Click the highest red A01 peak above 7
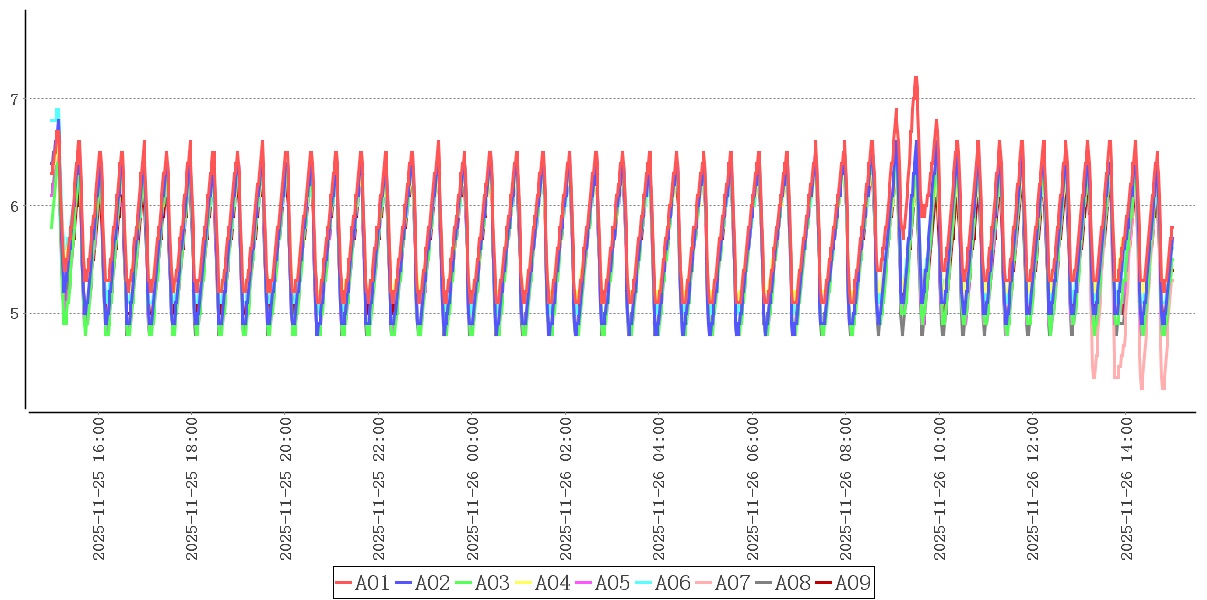The image size is (1207, 600). pos(915,78)
